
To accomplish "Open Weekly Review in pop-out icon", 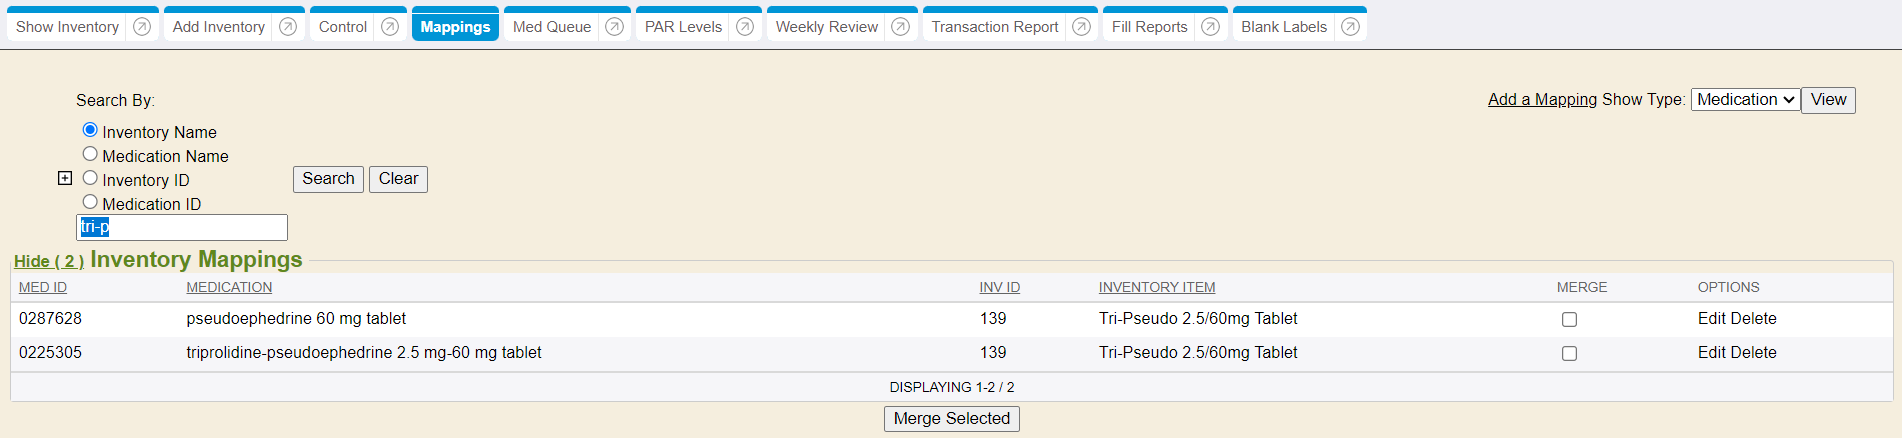I will pyautogui.click(x=901, y=27).
